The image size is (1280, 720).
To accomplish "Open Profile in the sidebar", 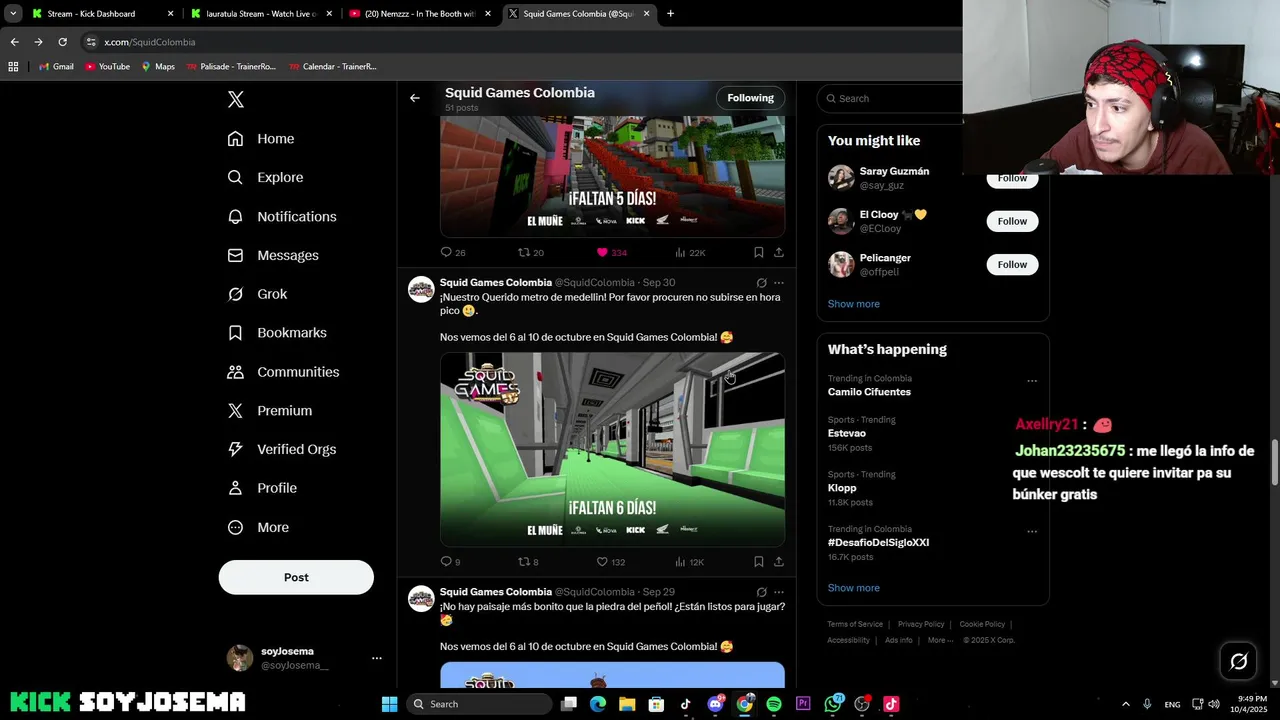I will click(262, 488).
